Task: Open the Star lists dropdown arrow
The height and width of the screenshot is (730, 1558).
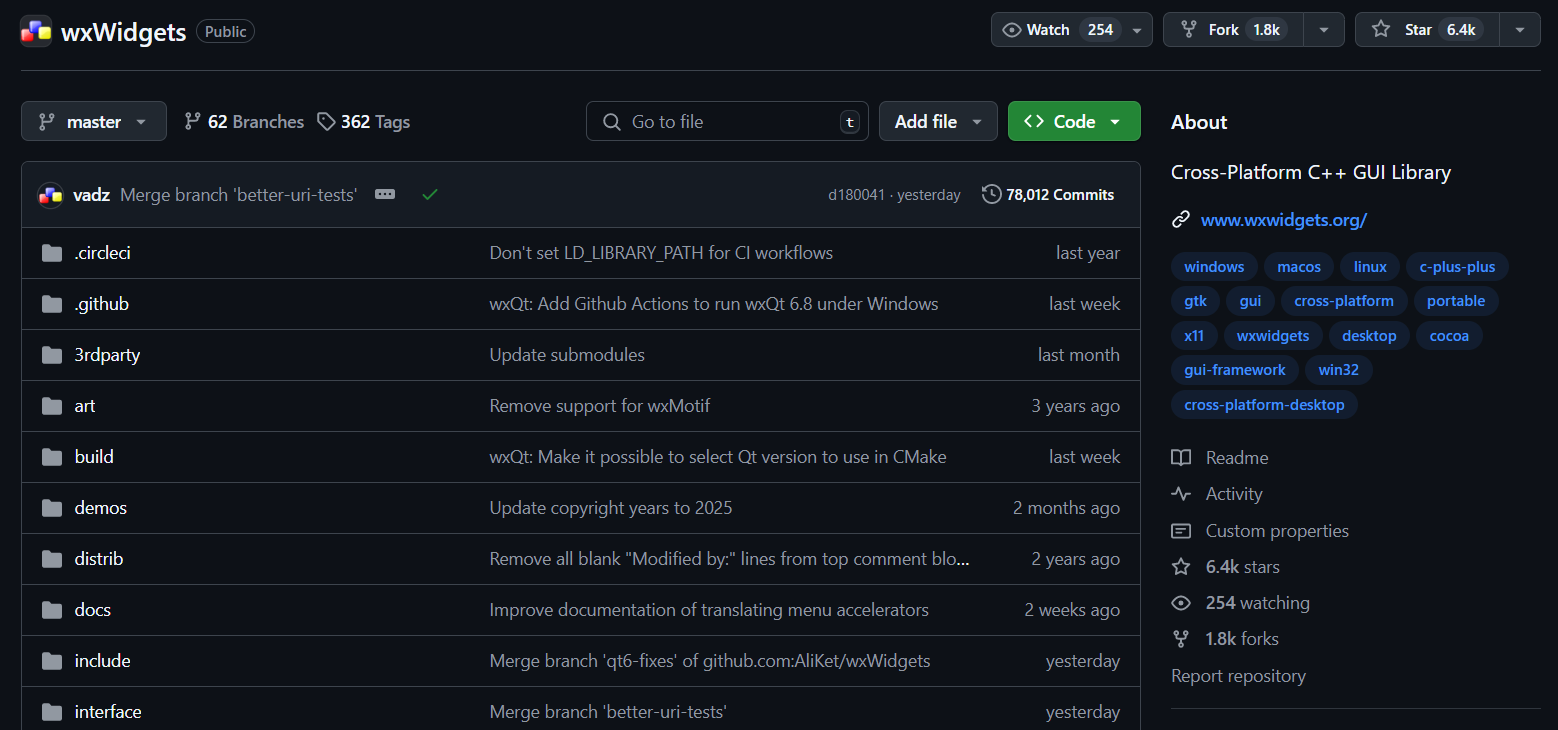Action: pos(1520,30)
